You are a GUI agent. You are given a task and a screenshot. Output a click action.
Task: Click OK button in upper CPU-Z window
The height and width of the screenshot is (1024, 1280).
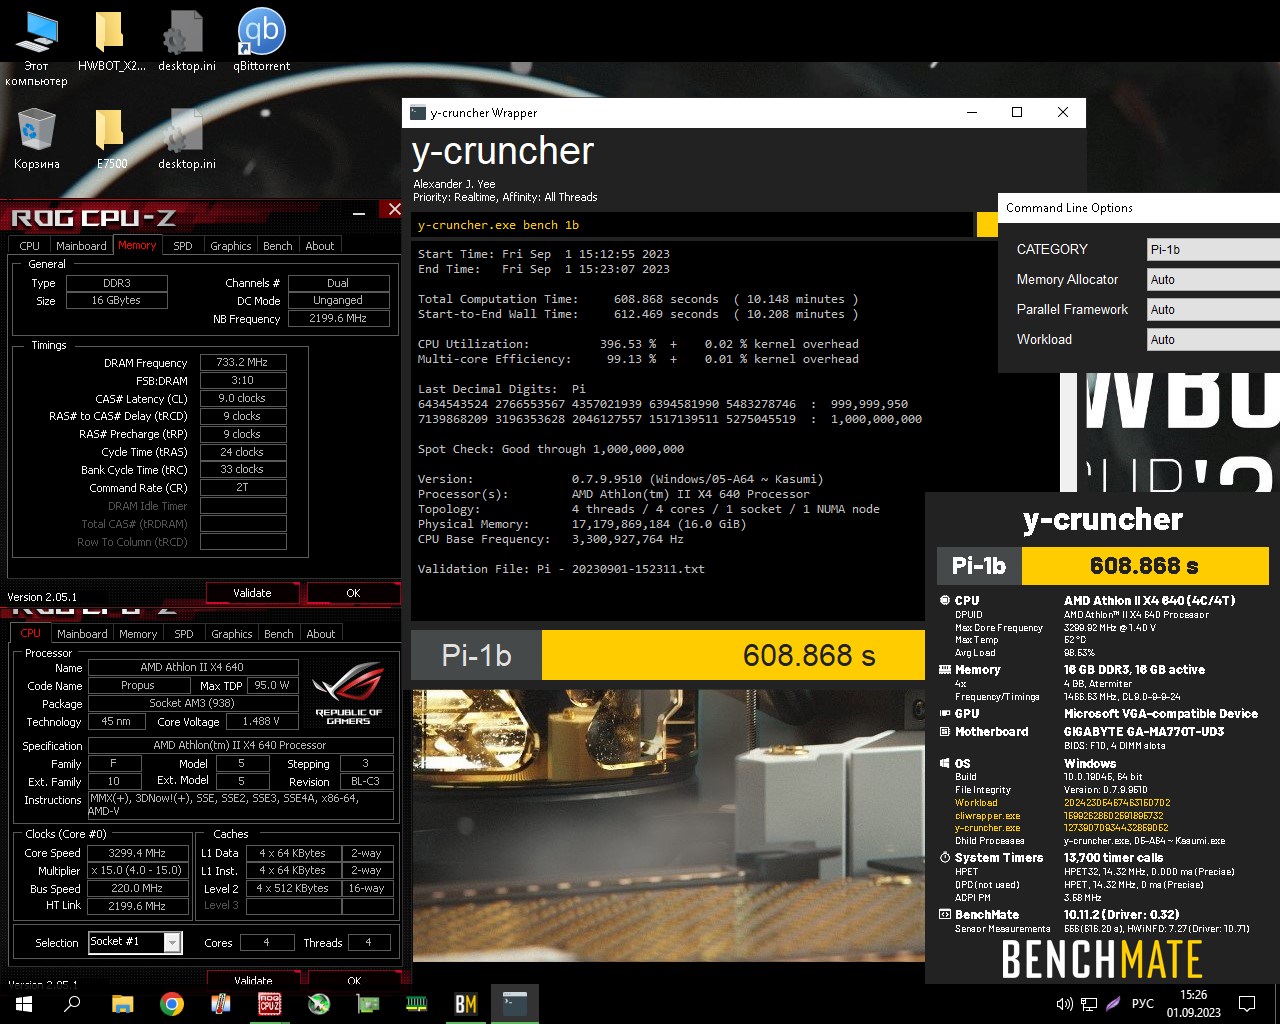[353, 593]
